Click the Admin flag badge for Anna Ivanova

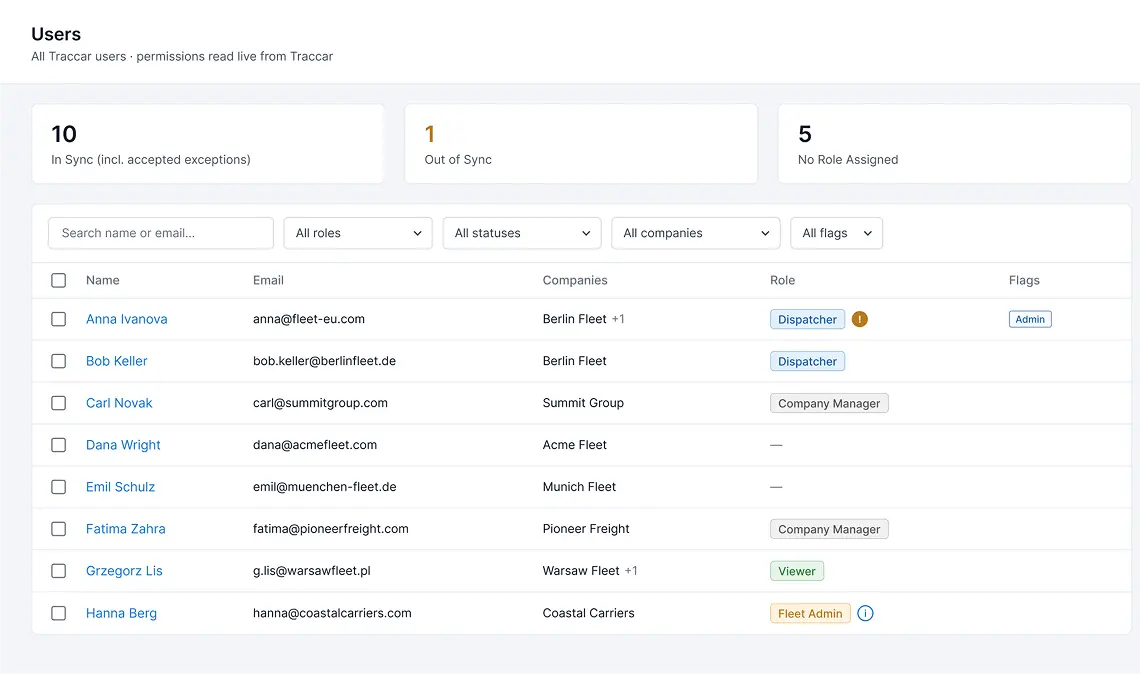click(x=1030, y=319)
